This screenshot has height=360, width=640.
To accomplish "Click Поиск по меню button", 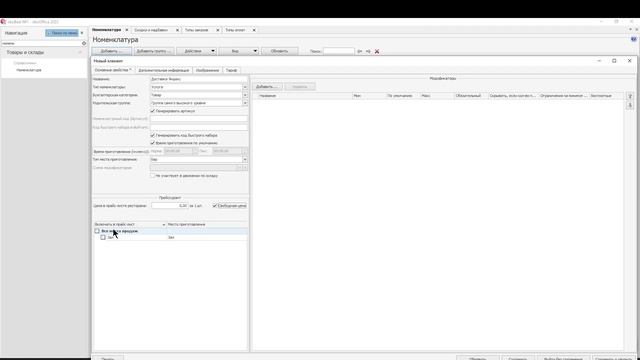I will click(x=62, y=33).
